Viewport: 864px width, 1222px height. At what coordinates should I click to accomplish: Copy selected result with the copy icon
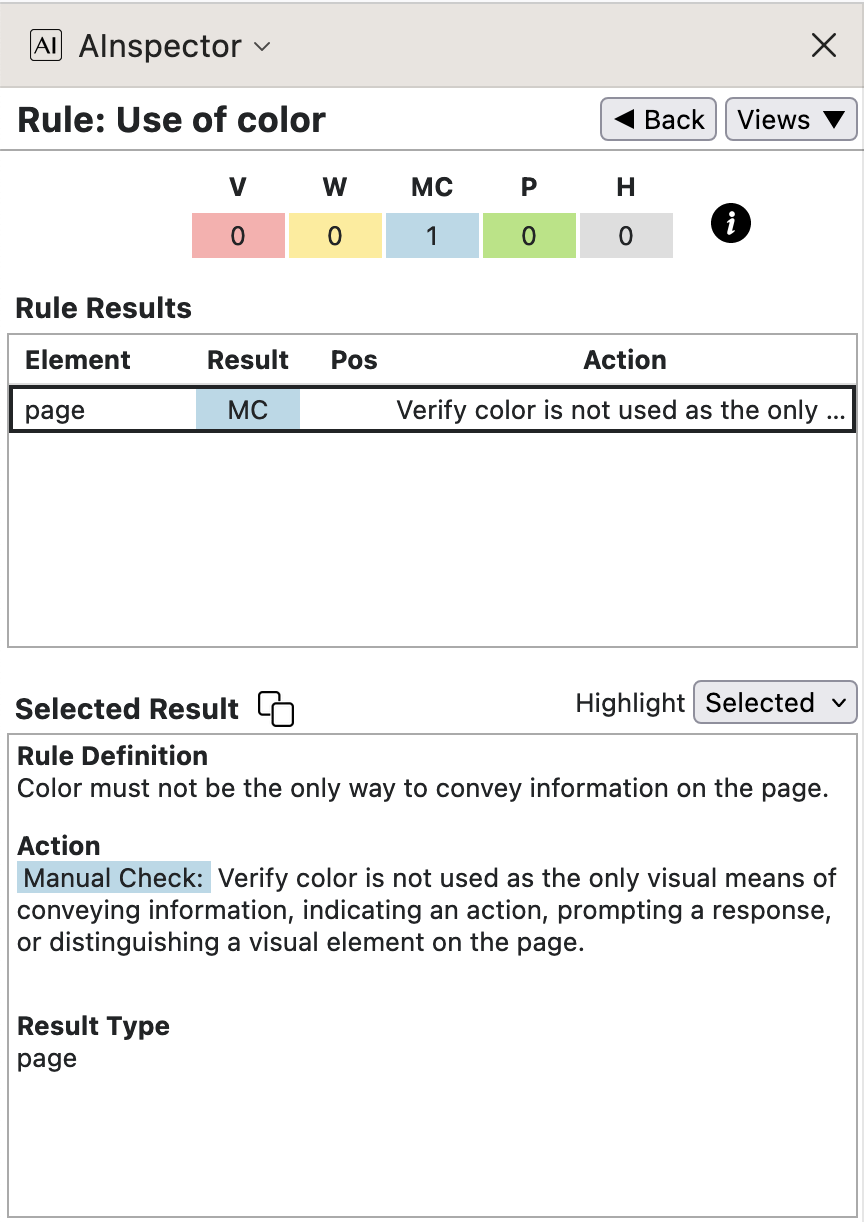(x=276, y=709)
